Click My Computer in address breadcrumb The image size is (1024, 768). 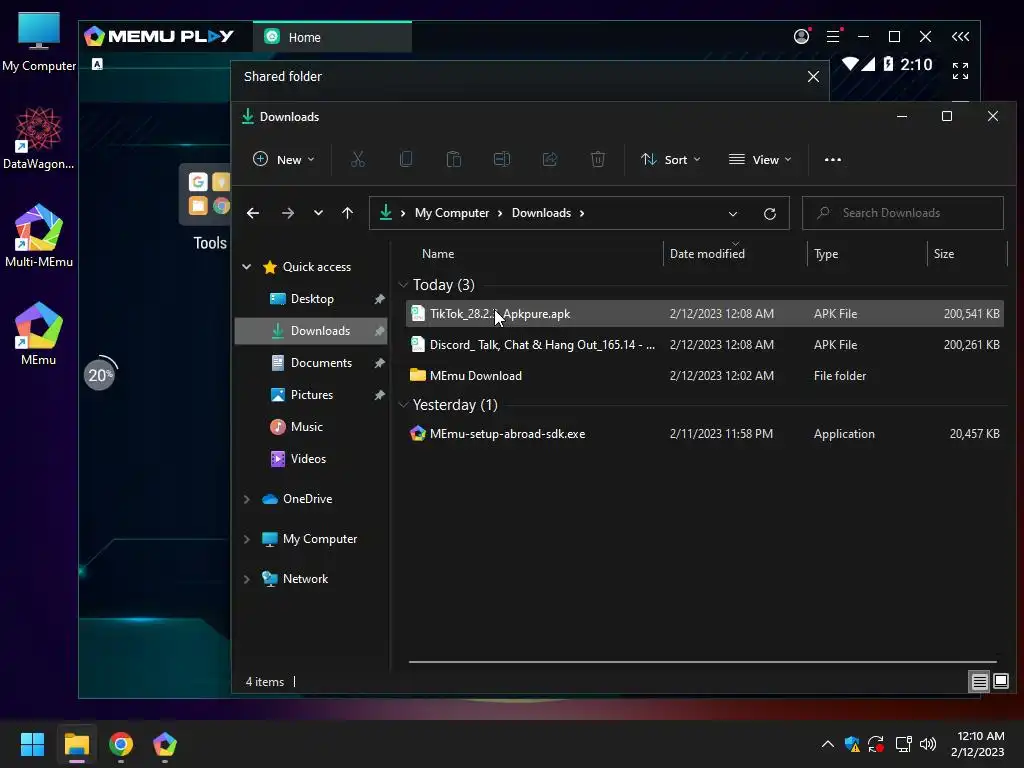[452, 213]
